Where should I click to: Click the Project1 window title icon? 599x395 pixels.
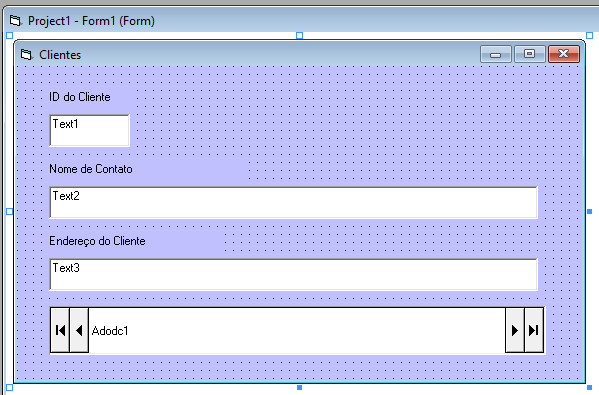pyautogui.click(x=15, y=21)
